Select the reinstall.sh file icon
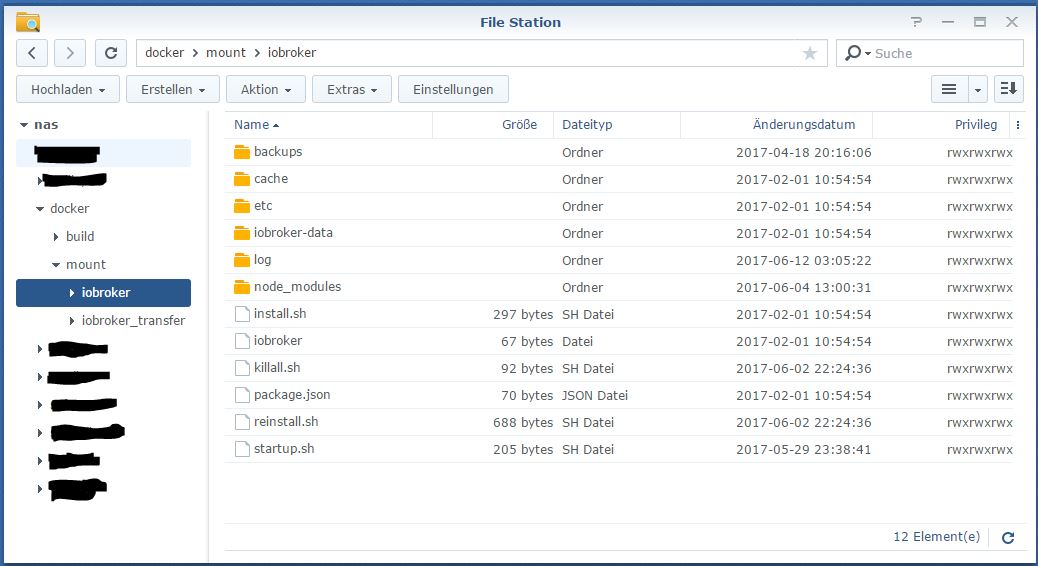The height and width of the screenshot is (566, 1038). tap(242, 422)
